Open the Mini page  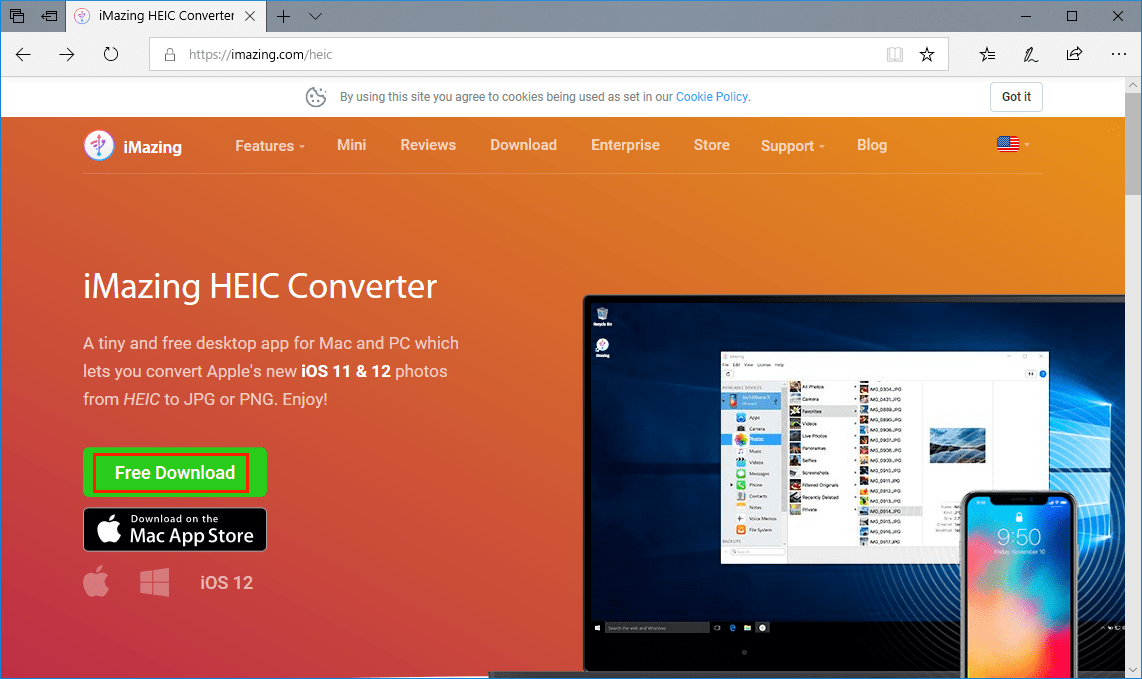tap(351, 145)
